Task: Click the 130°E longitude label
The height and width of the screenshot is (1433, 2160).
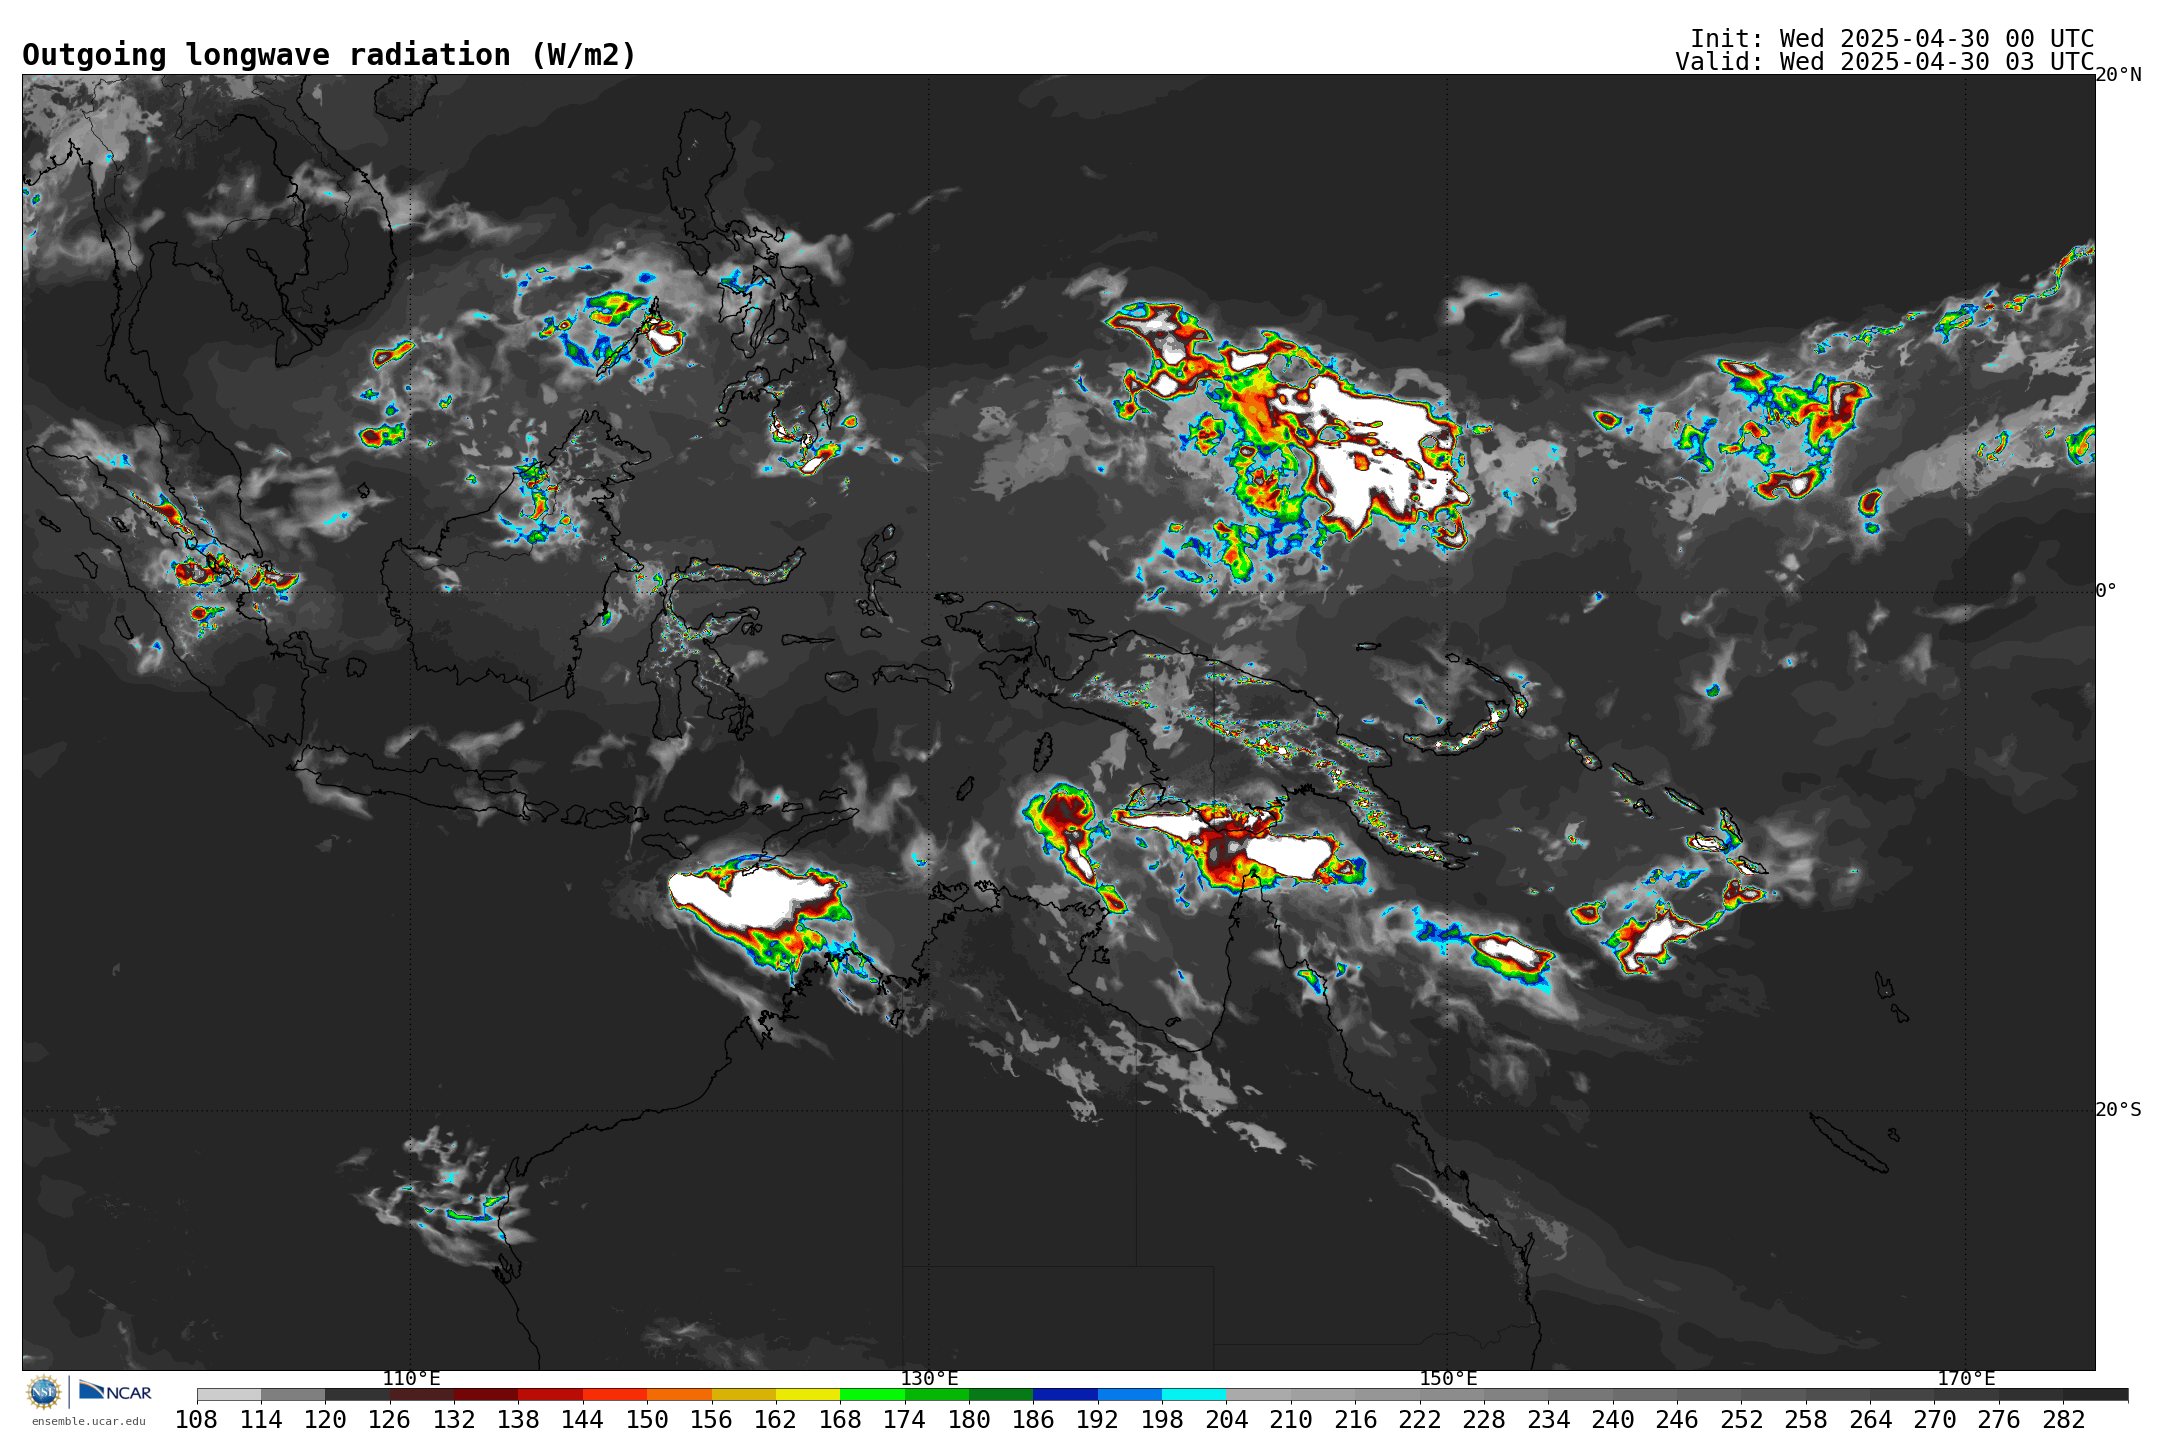Action: 929,1378
